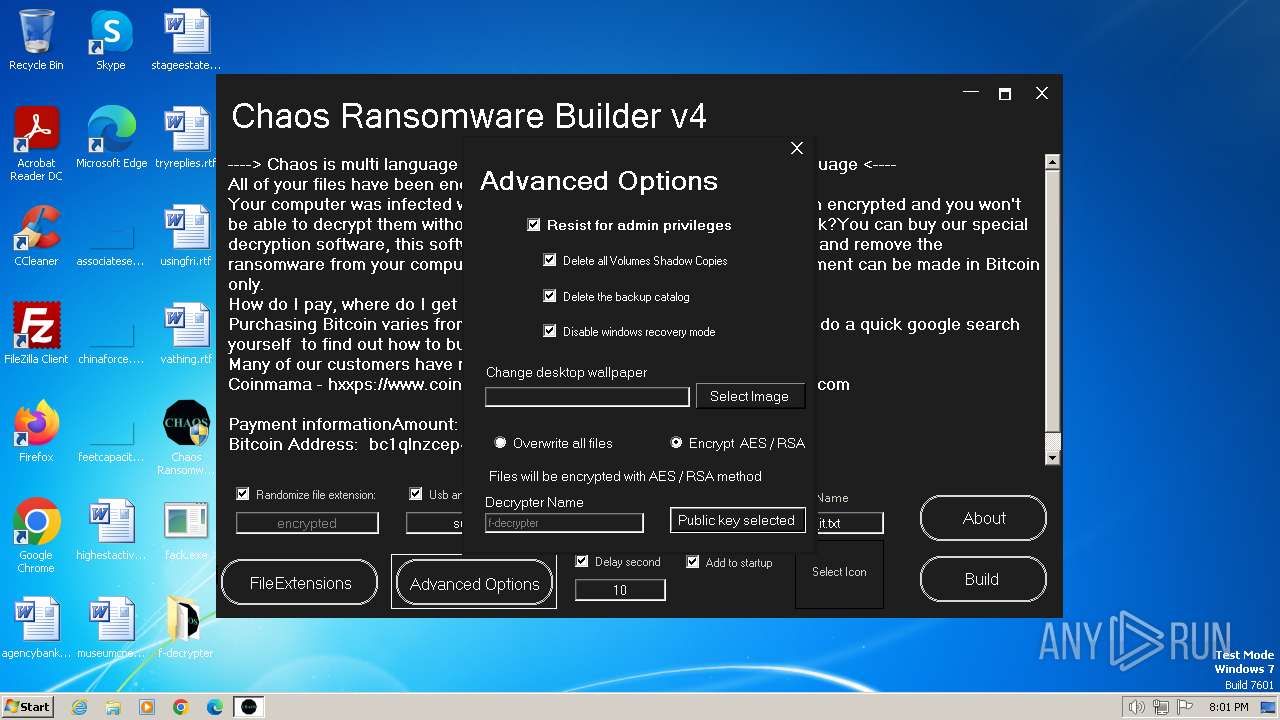Toggle the Usb checkbox
1280x720 pixels.
(x=416, y=494)
